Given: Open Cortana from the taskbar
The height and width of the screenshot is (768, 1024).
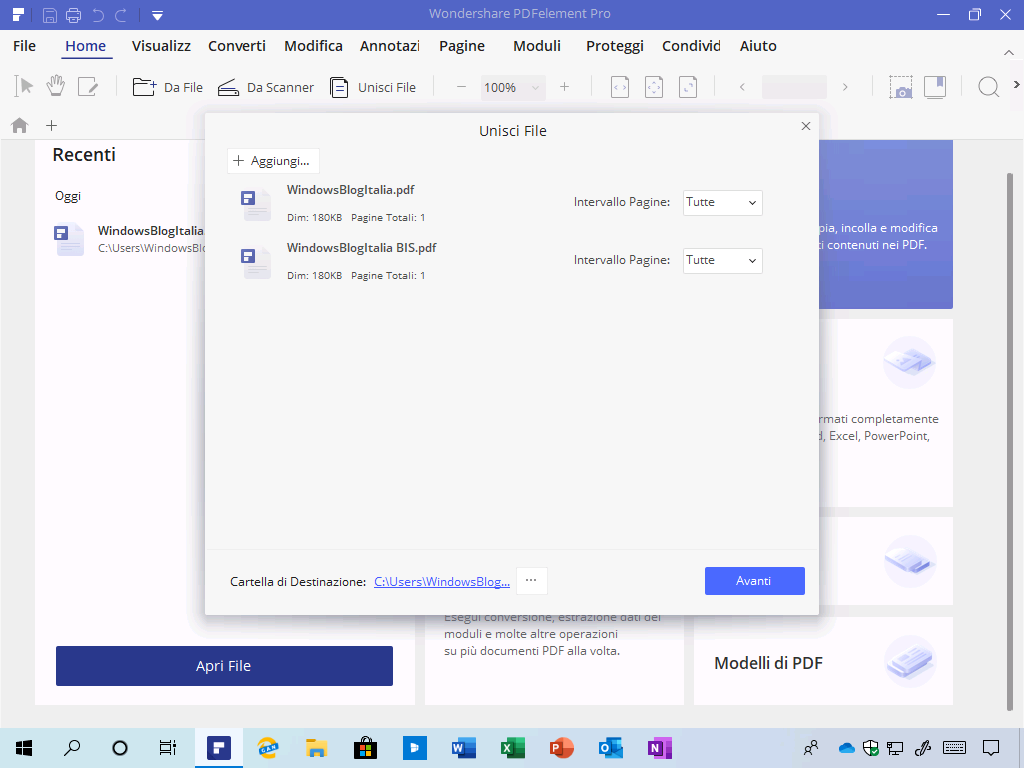Looking at the screenshot, I should click(x=120, y=748).
